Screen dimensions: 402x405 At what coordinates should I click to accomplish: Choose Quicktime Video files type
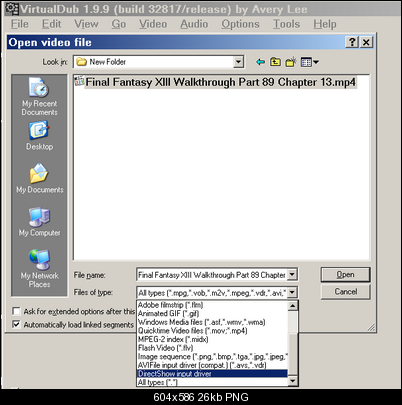212,331
